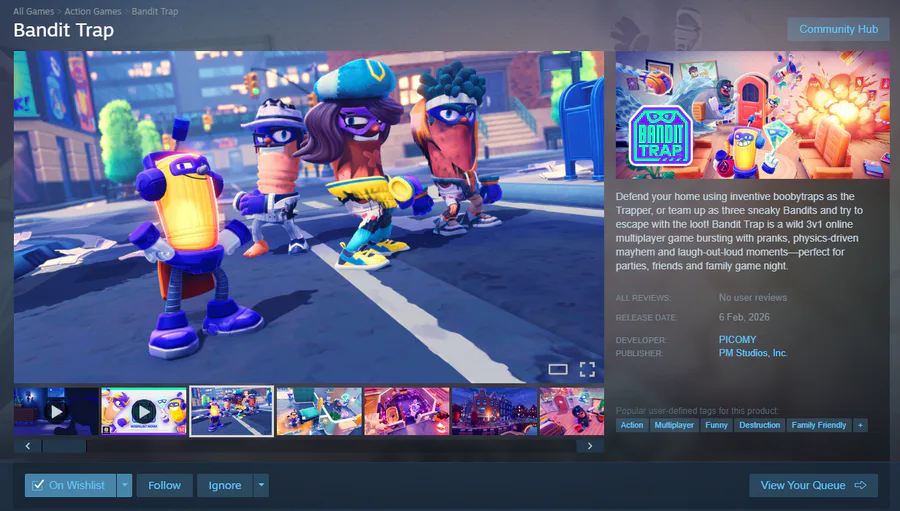Open the PM Studios, Inc. publisher link
Screen dimensions: 900x511
(753, 353)
